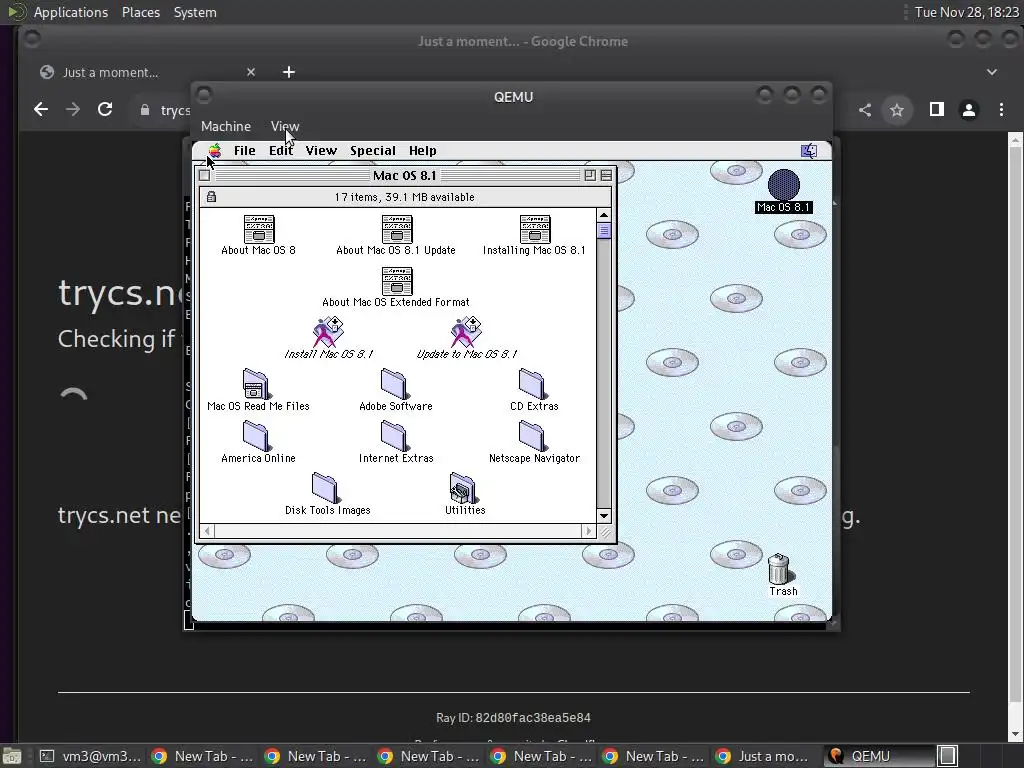This screenshot has height=768, width=1024.
Task: Click the Ray ID text on page
Action: tap(513, 718)
